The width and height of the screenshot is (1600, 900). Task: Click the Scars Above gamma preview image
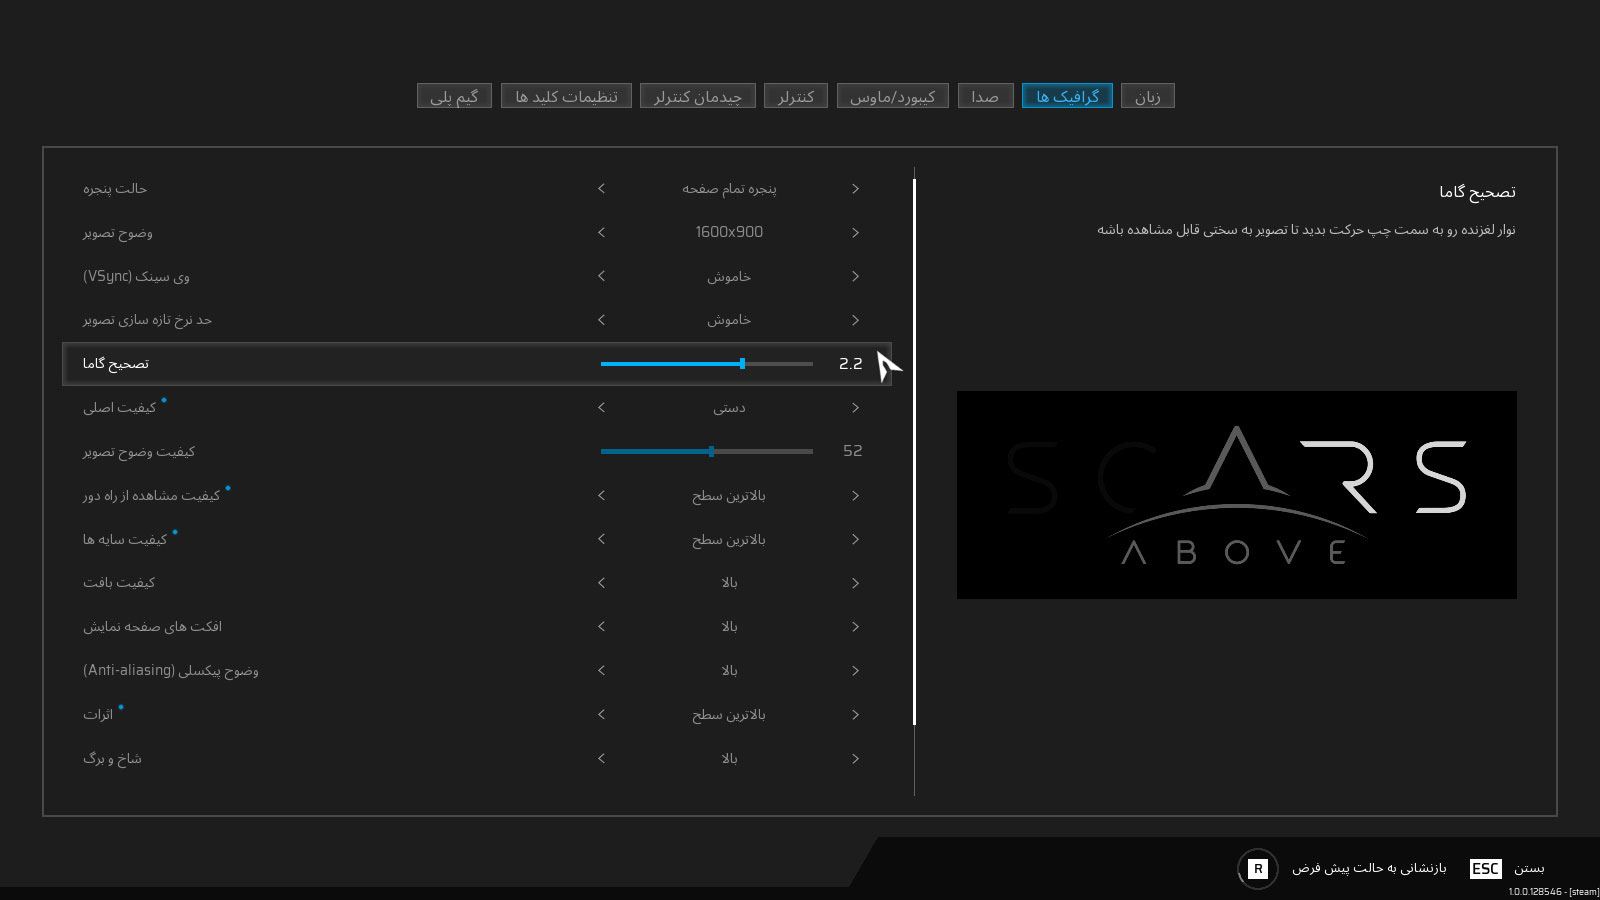(x=1236, y=495)
